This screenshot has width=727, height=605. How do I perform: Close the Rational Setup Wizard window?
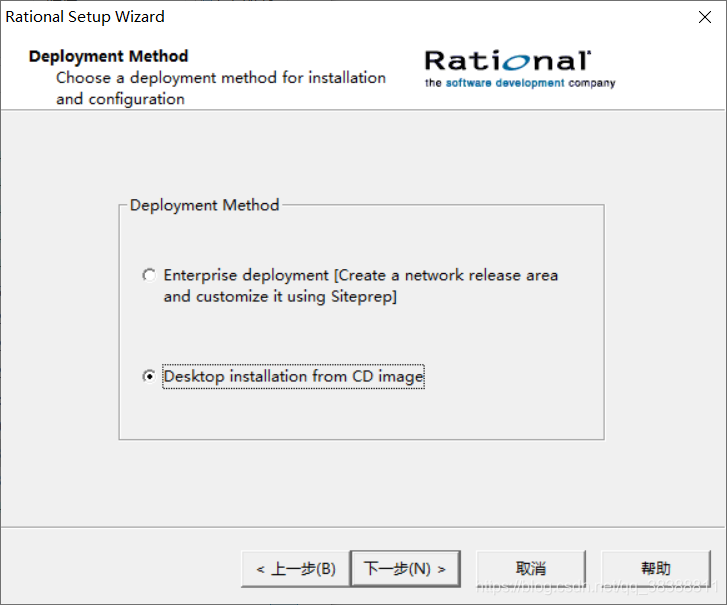(x=705, y=17)
